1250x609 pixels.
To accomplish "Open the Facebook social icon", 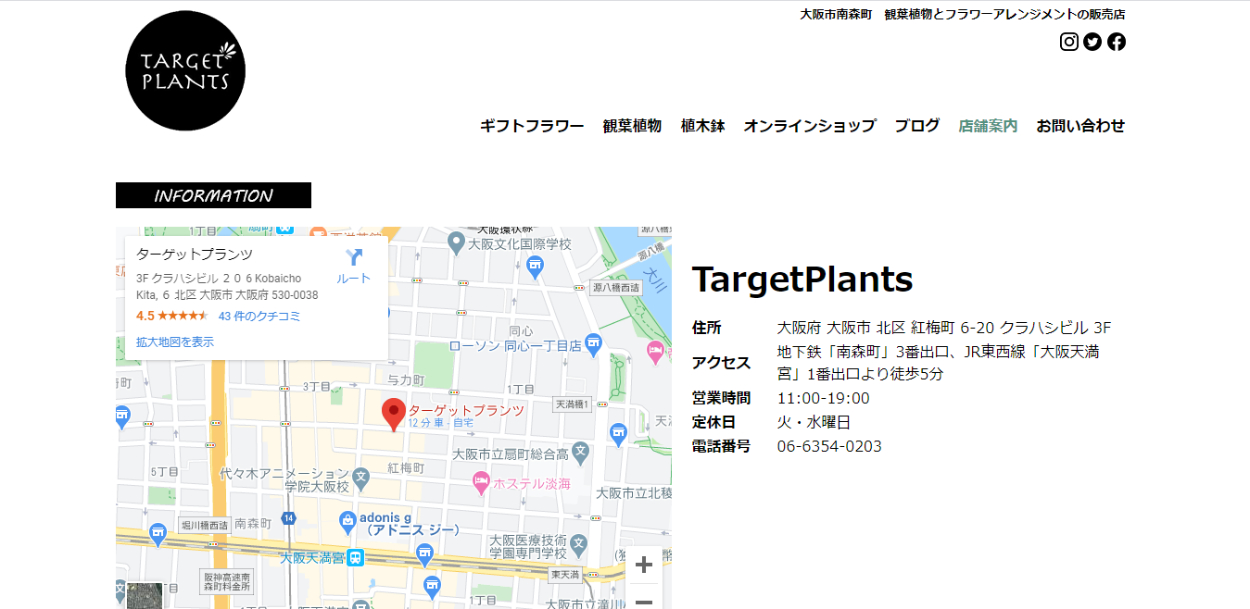I will (1116, 42).
